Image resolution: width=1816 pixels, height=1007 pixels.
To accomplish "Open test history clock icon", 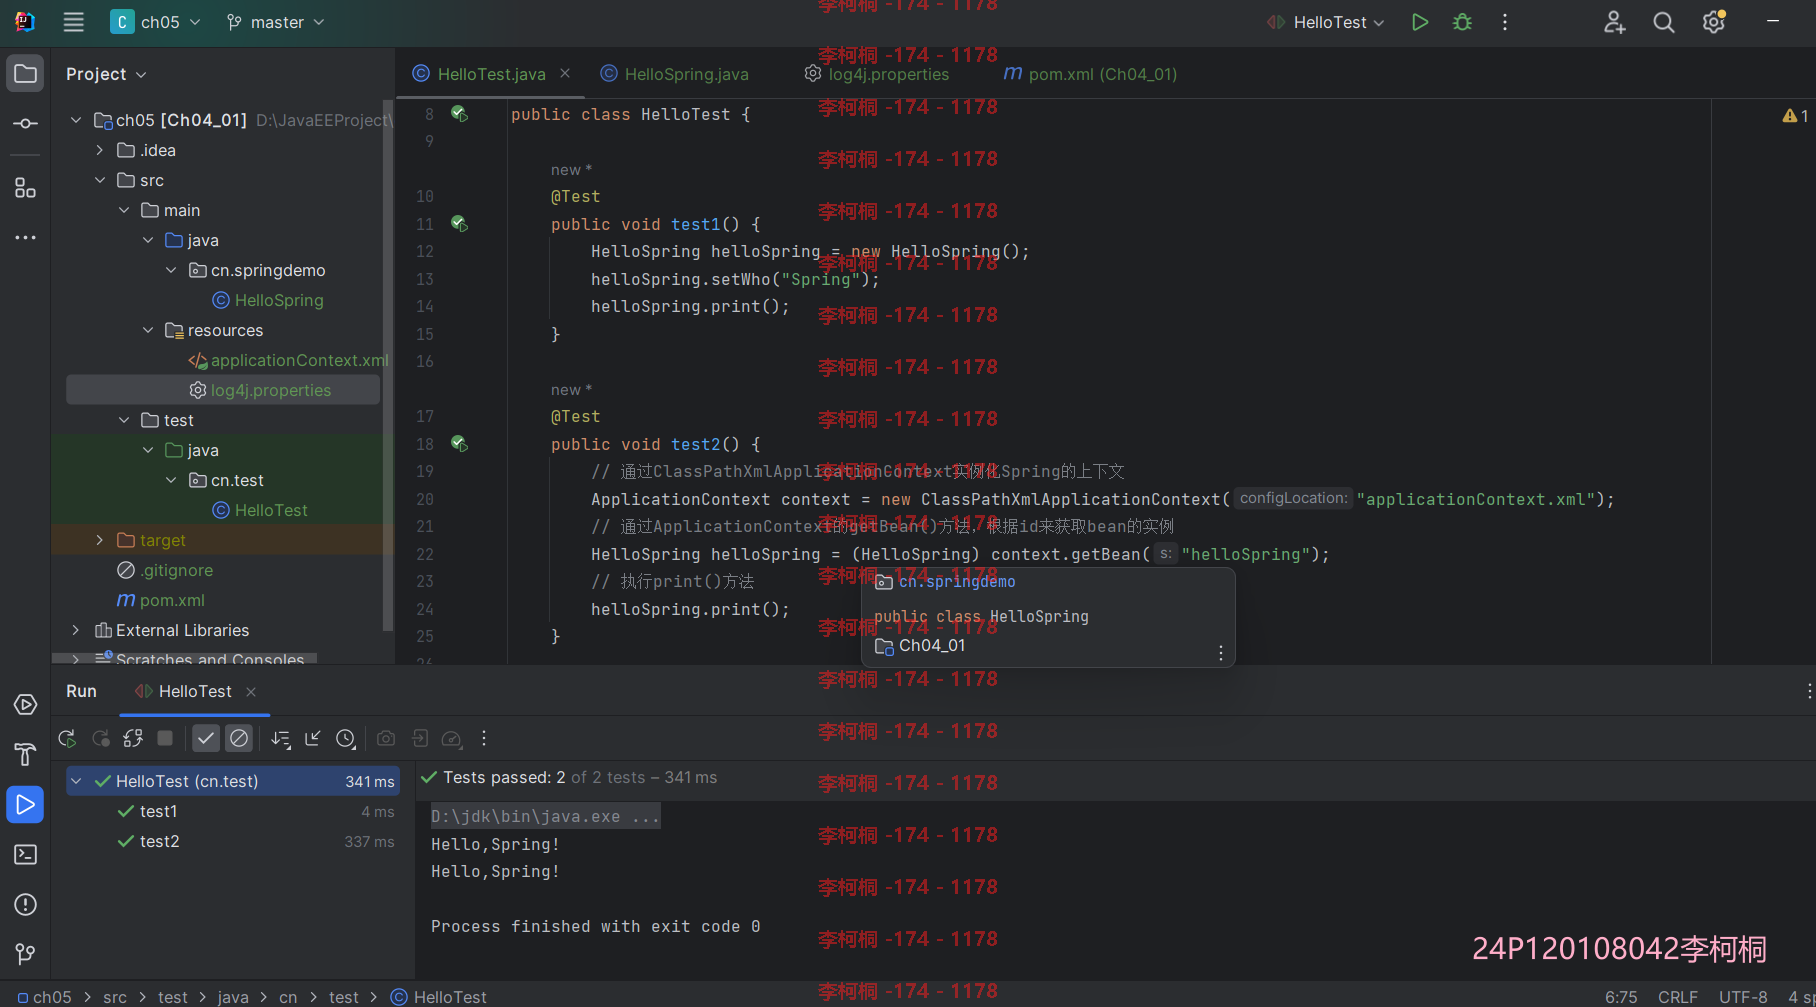I will click(x=346, y=738).
